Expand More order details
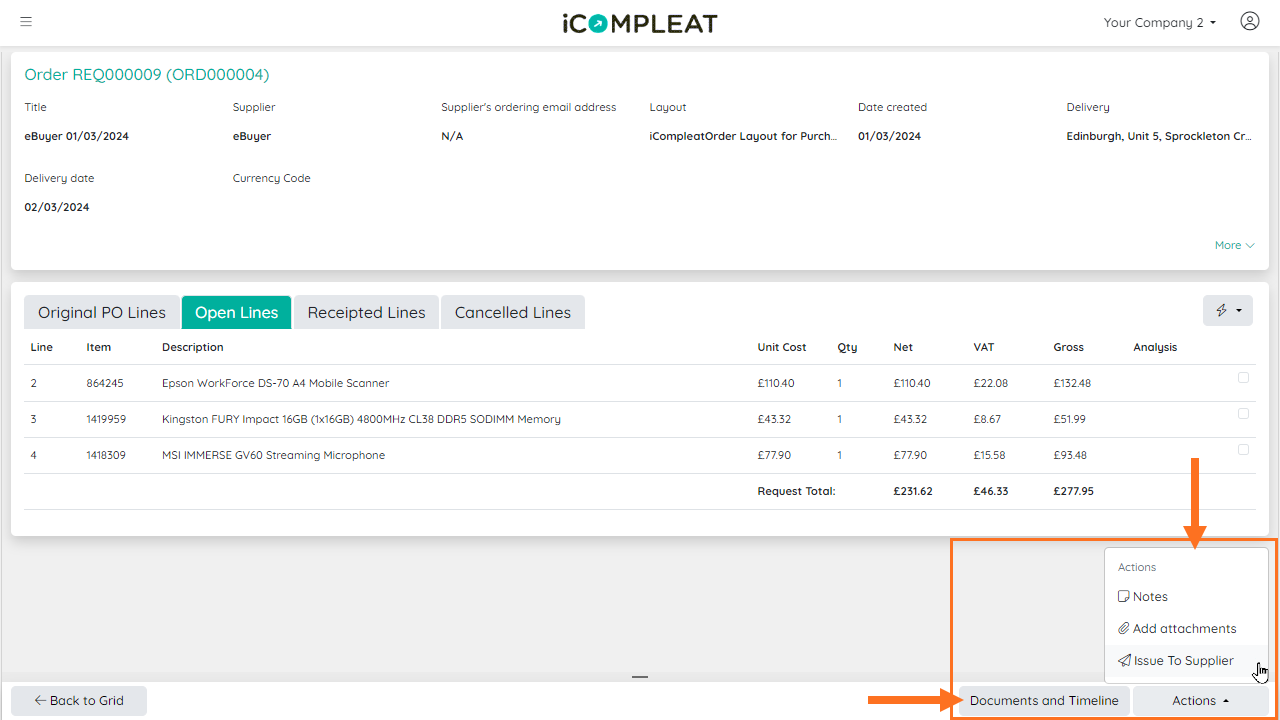The image size is (1280, 720). point(1235,245)
